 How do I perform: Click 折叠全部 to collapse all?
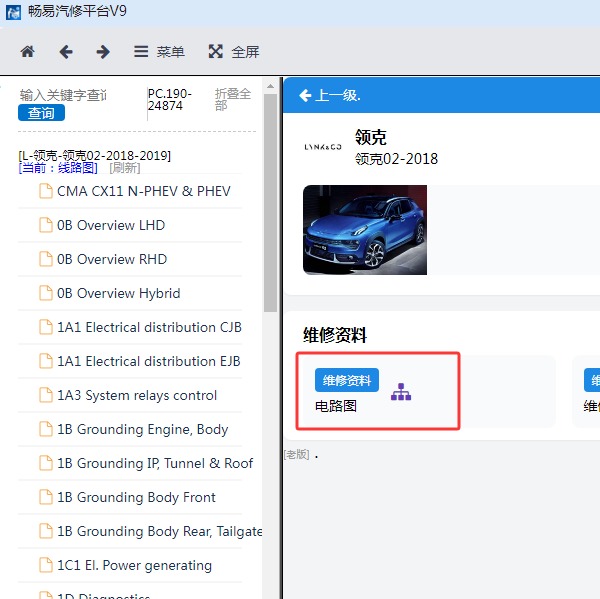click(233, 99)
